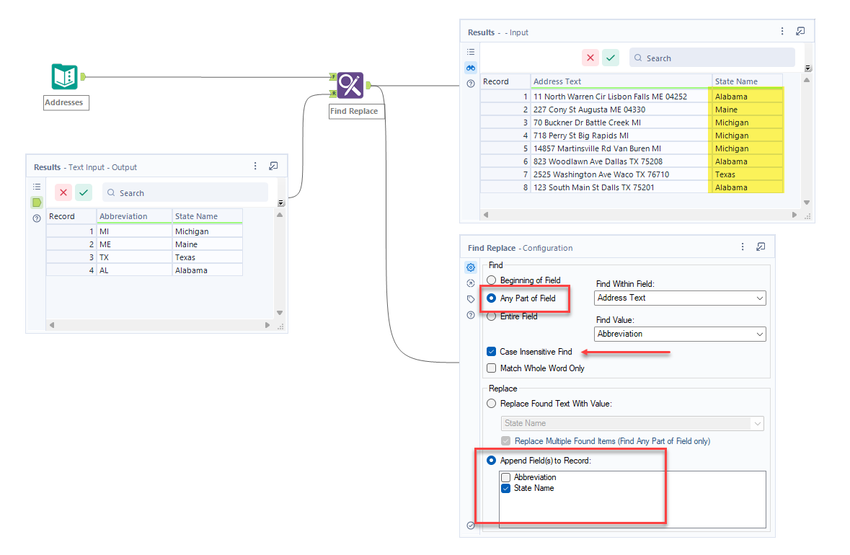This screenshot has width=850, height=555.
Task: Select green output anchor in Text Input results
Action: click(x=36, y=202)
